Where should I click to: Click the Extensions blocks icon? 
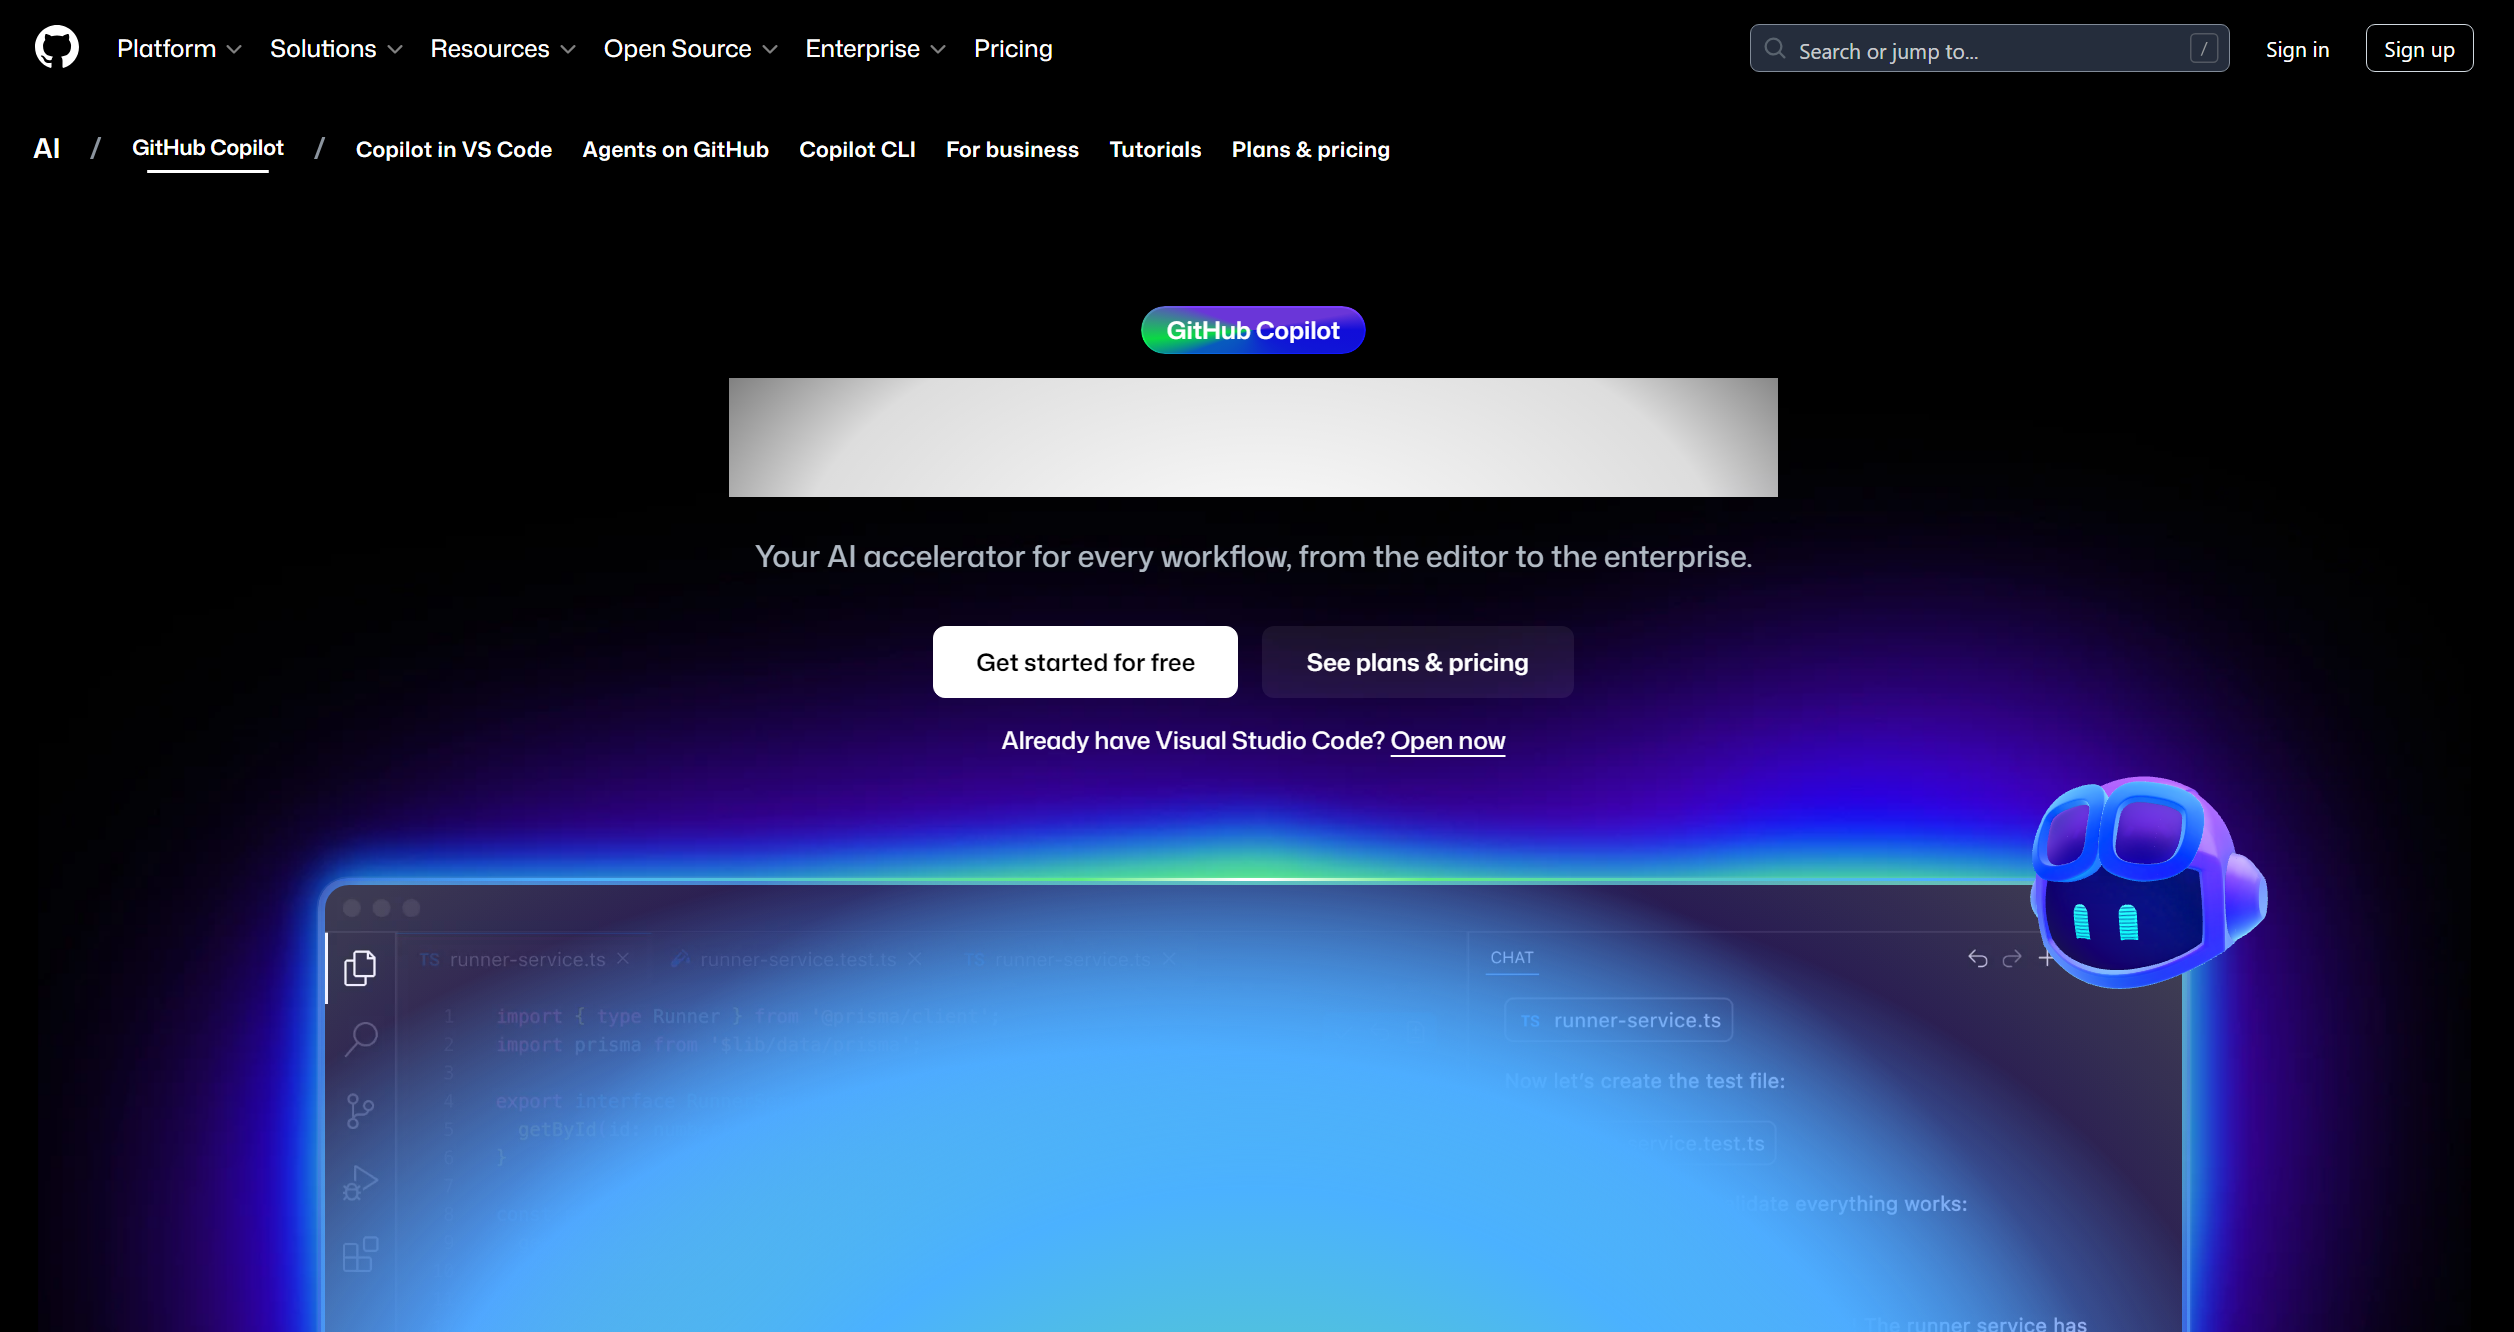coord(360,1254)
